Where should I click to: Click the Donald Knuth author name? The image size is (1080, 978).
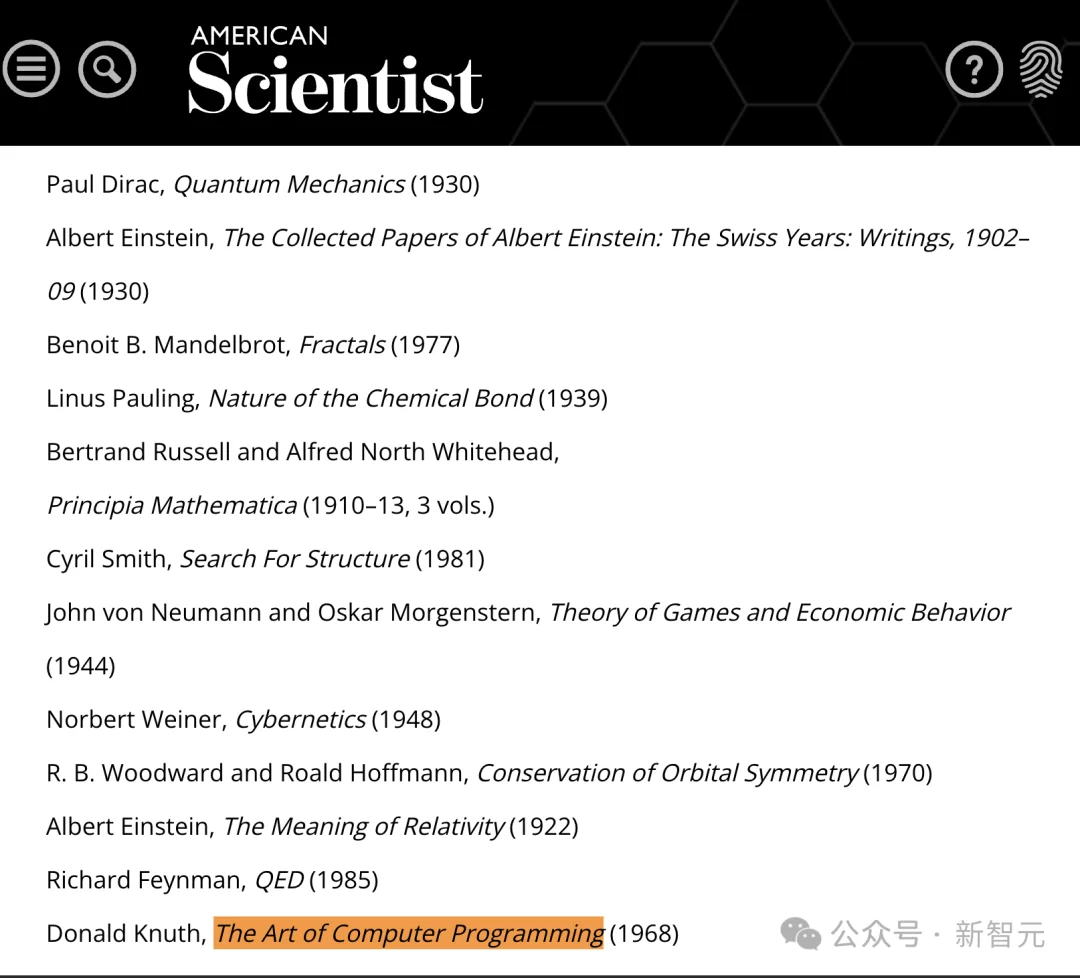124,934
